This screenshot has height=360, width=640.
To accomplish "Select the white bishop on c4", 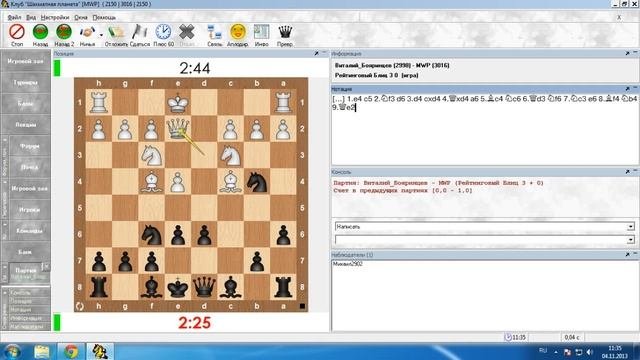I will point(231,182).
